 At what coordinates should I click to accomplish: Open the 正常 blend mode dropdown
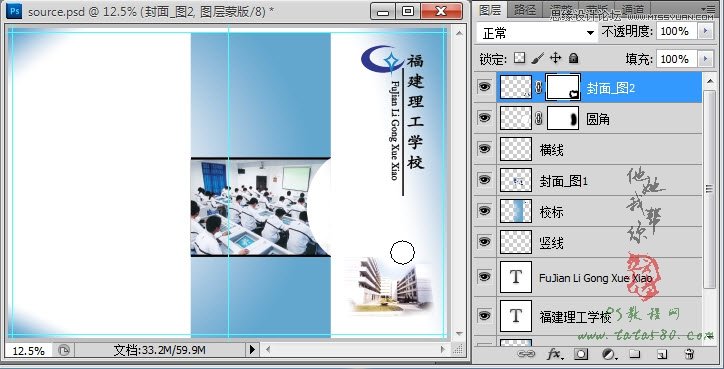pyautogui.click(x=537, y=33)
